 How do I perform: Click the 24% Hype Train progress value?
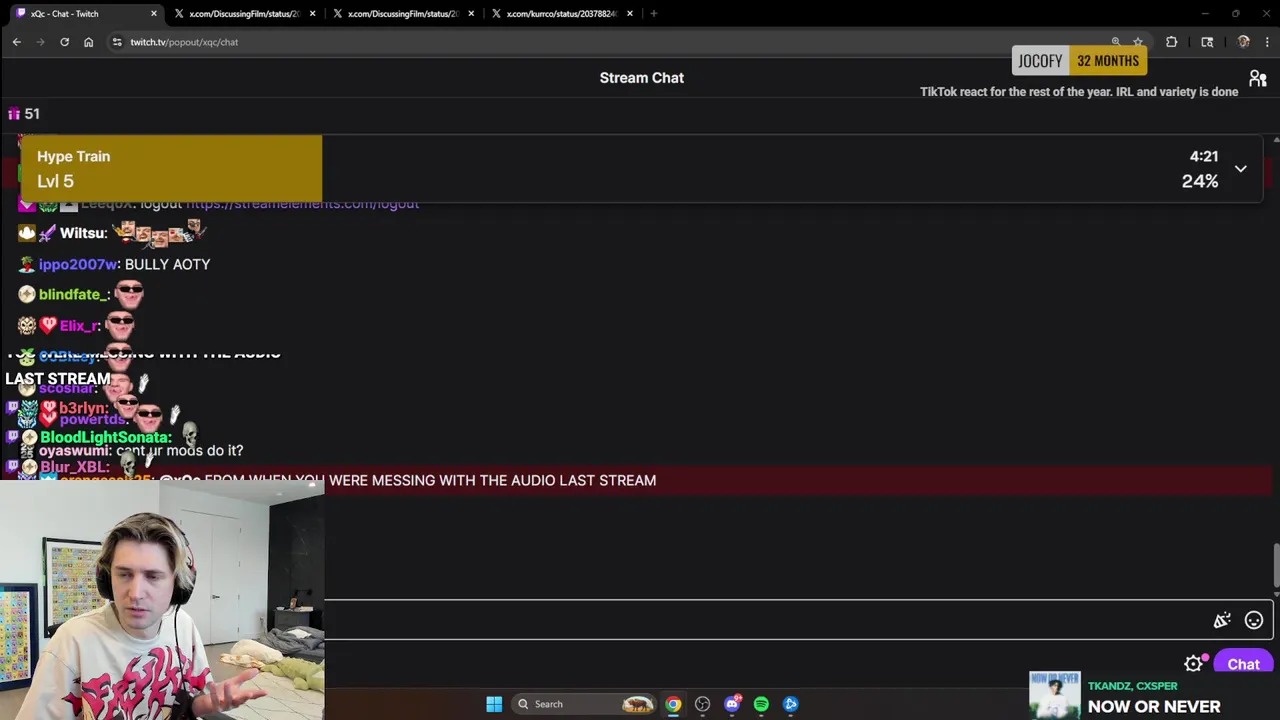coord(1200,181)
